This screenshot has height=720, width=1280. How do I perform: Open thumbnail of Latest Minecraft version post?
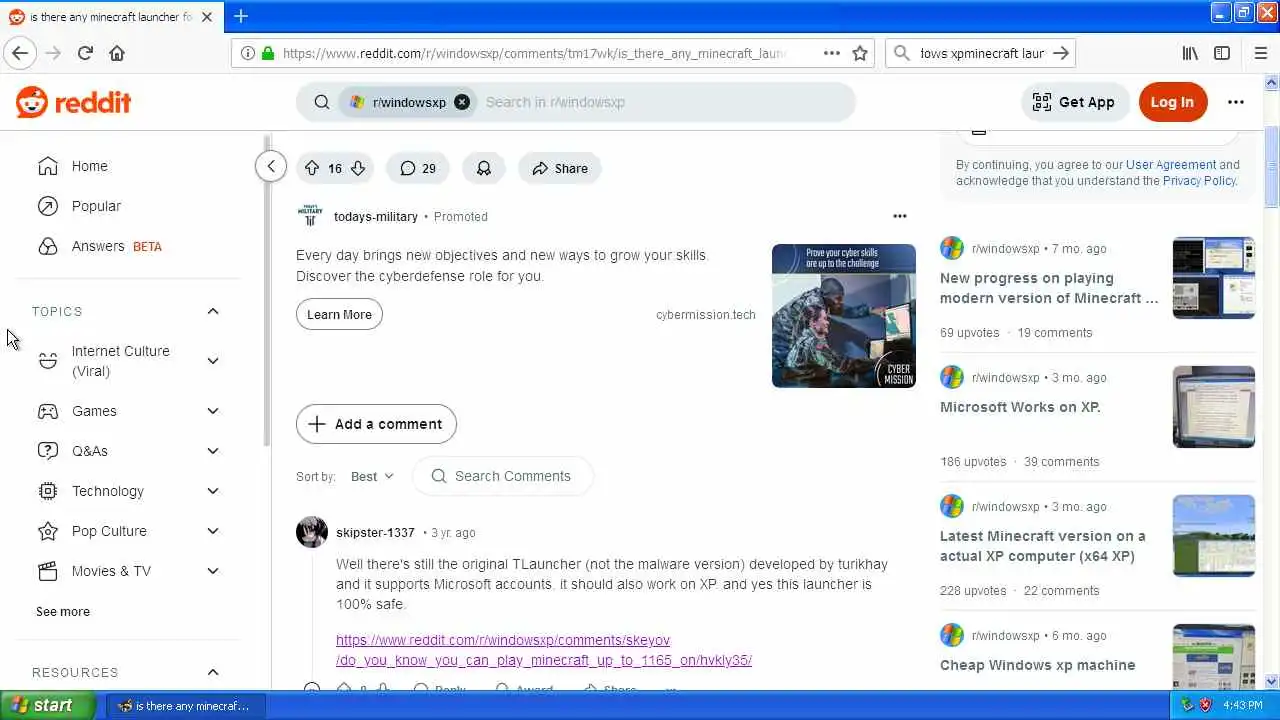(1214, 536)
